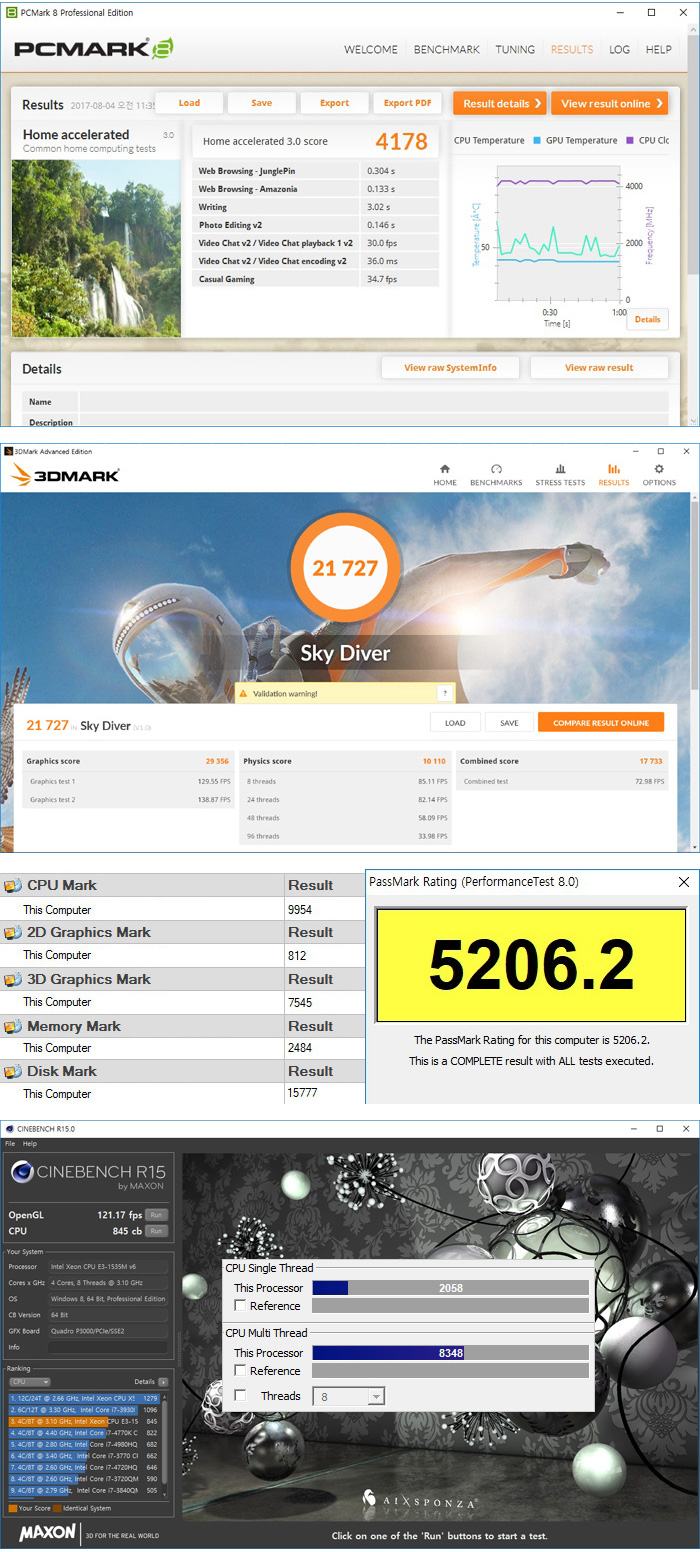Viewport: 700px width, 1552px height.
Task: Select ranking row 9 Core i7-3840QM
Action: pyautogui.click(x=85, y=1490)
